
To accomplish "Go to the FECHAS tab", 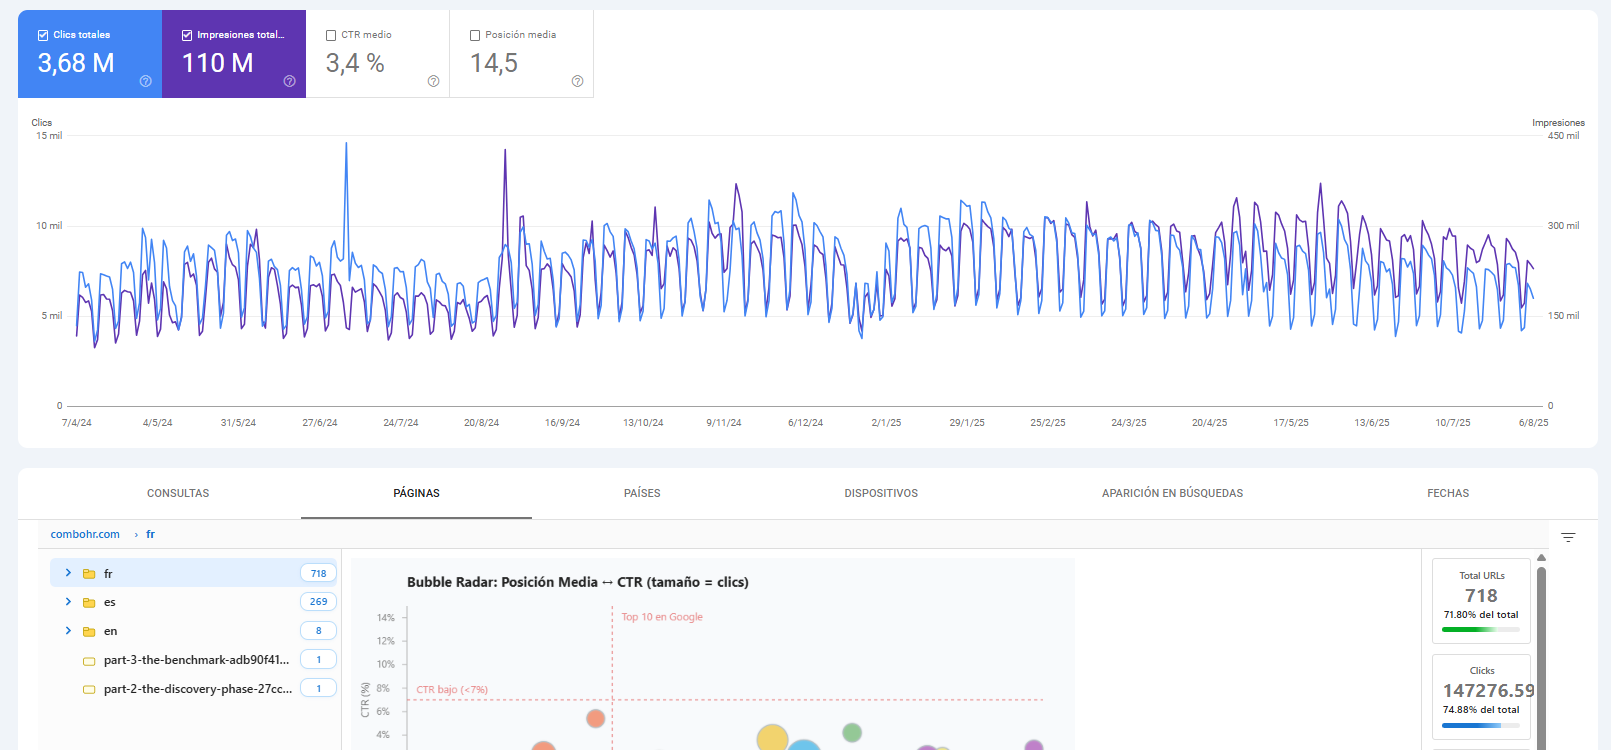I will click(x=1448, y=493).
